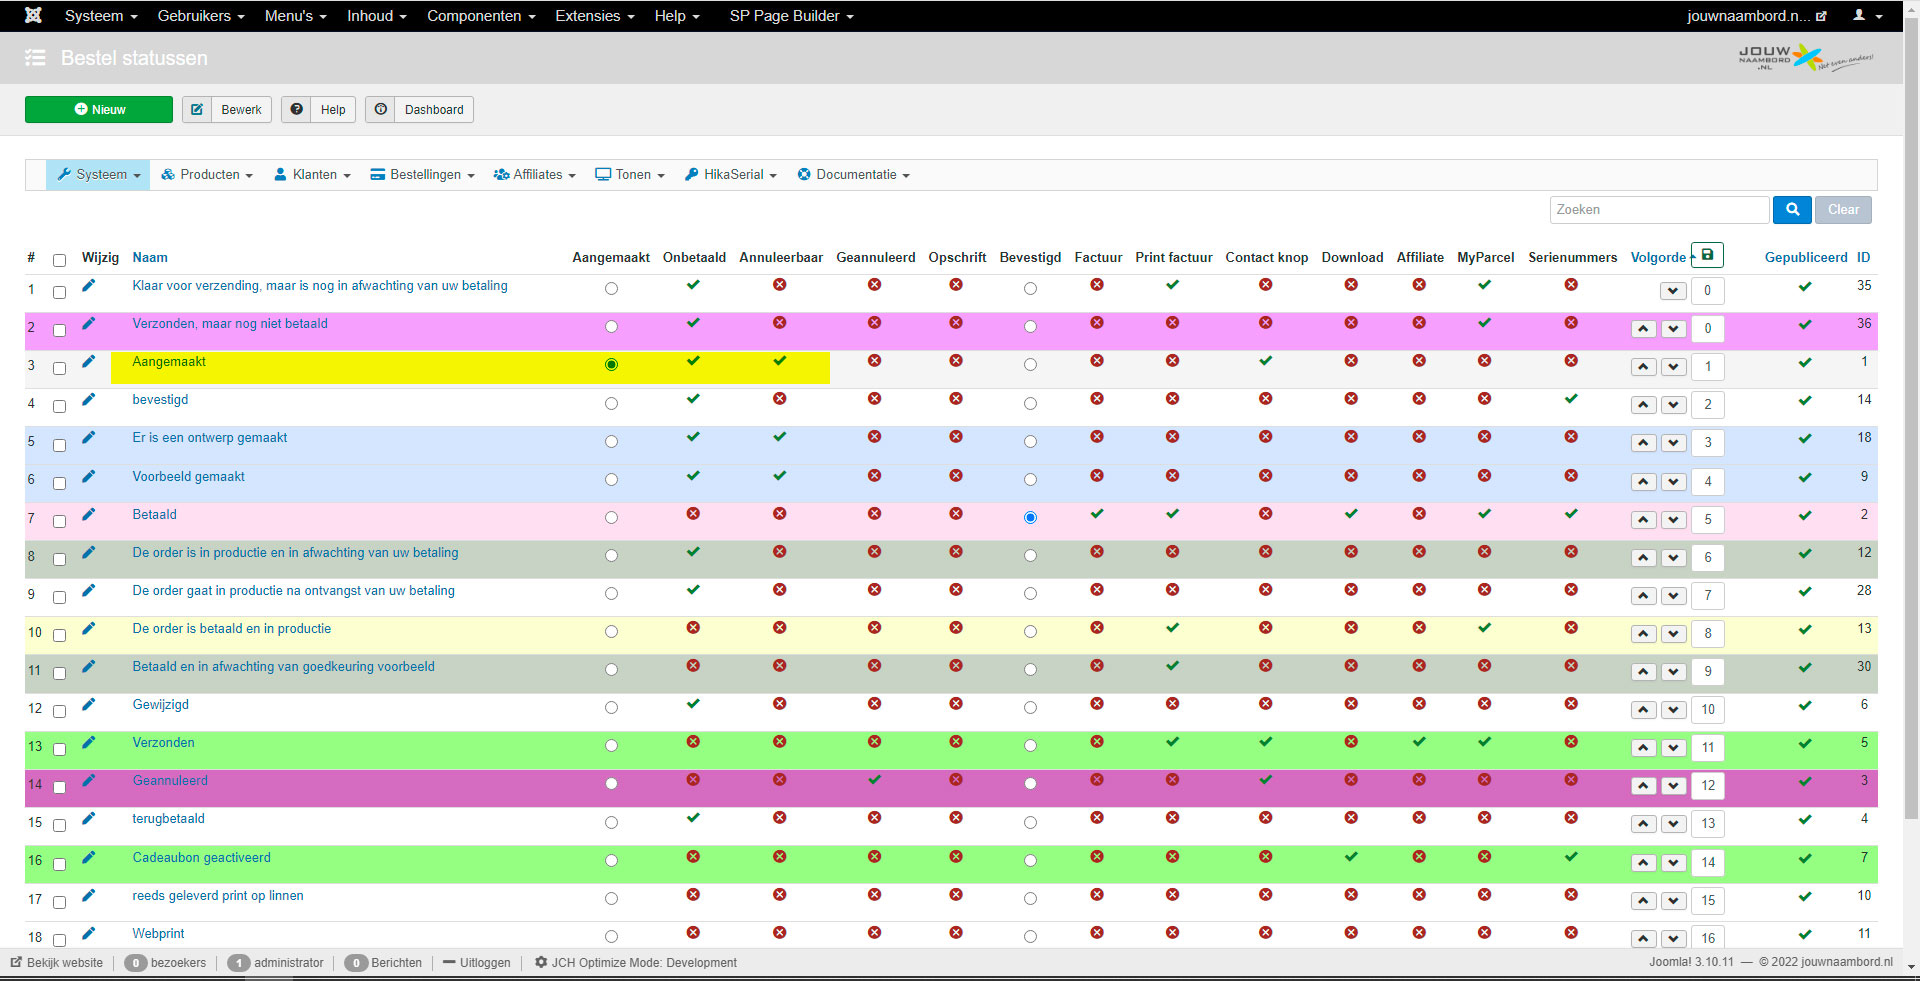1920x981 pixels.
Task: Check the select-all checkbox in header
Action: [x=60, y=260]
